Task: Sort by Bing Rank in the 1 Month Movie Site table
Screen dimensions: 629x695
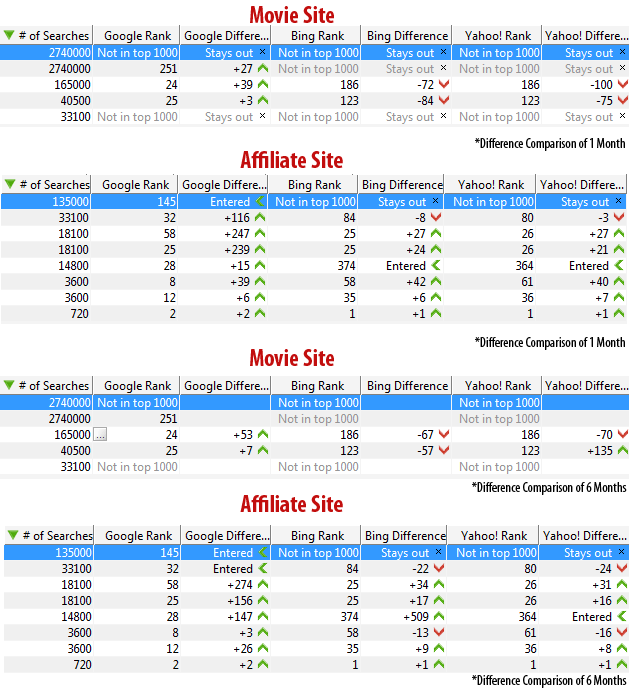Action: click(317, 35)
